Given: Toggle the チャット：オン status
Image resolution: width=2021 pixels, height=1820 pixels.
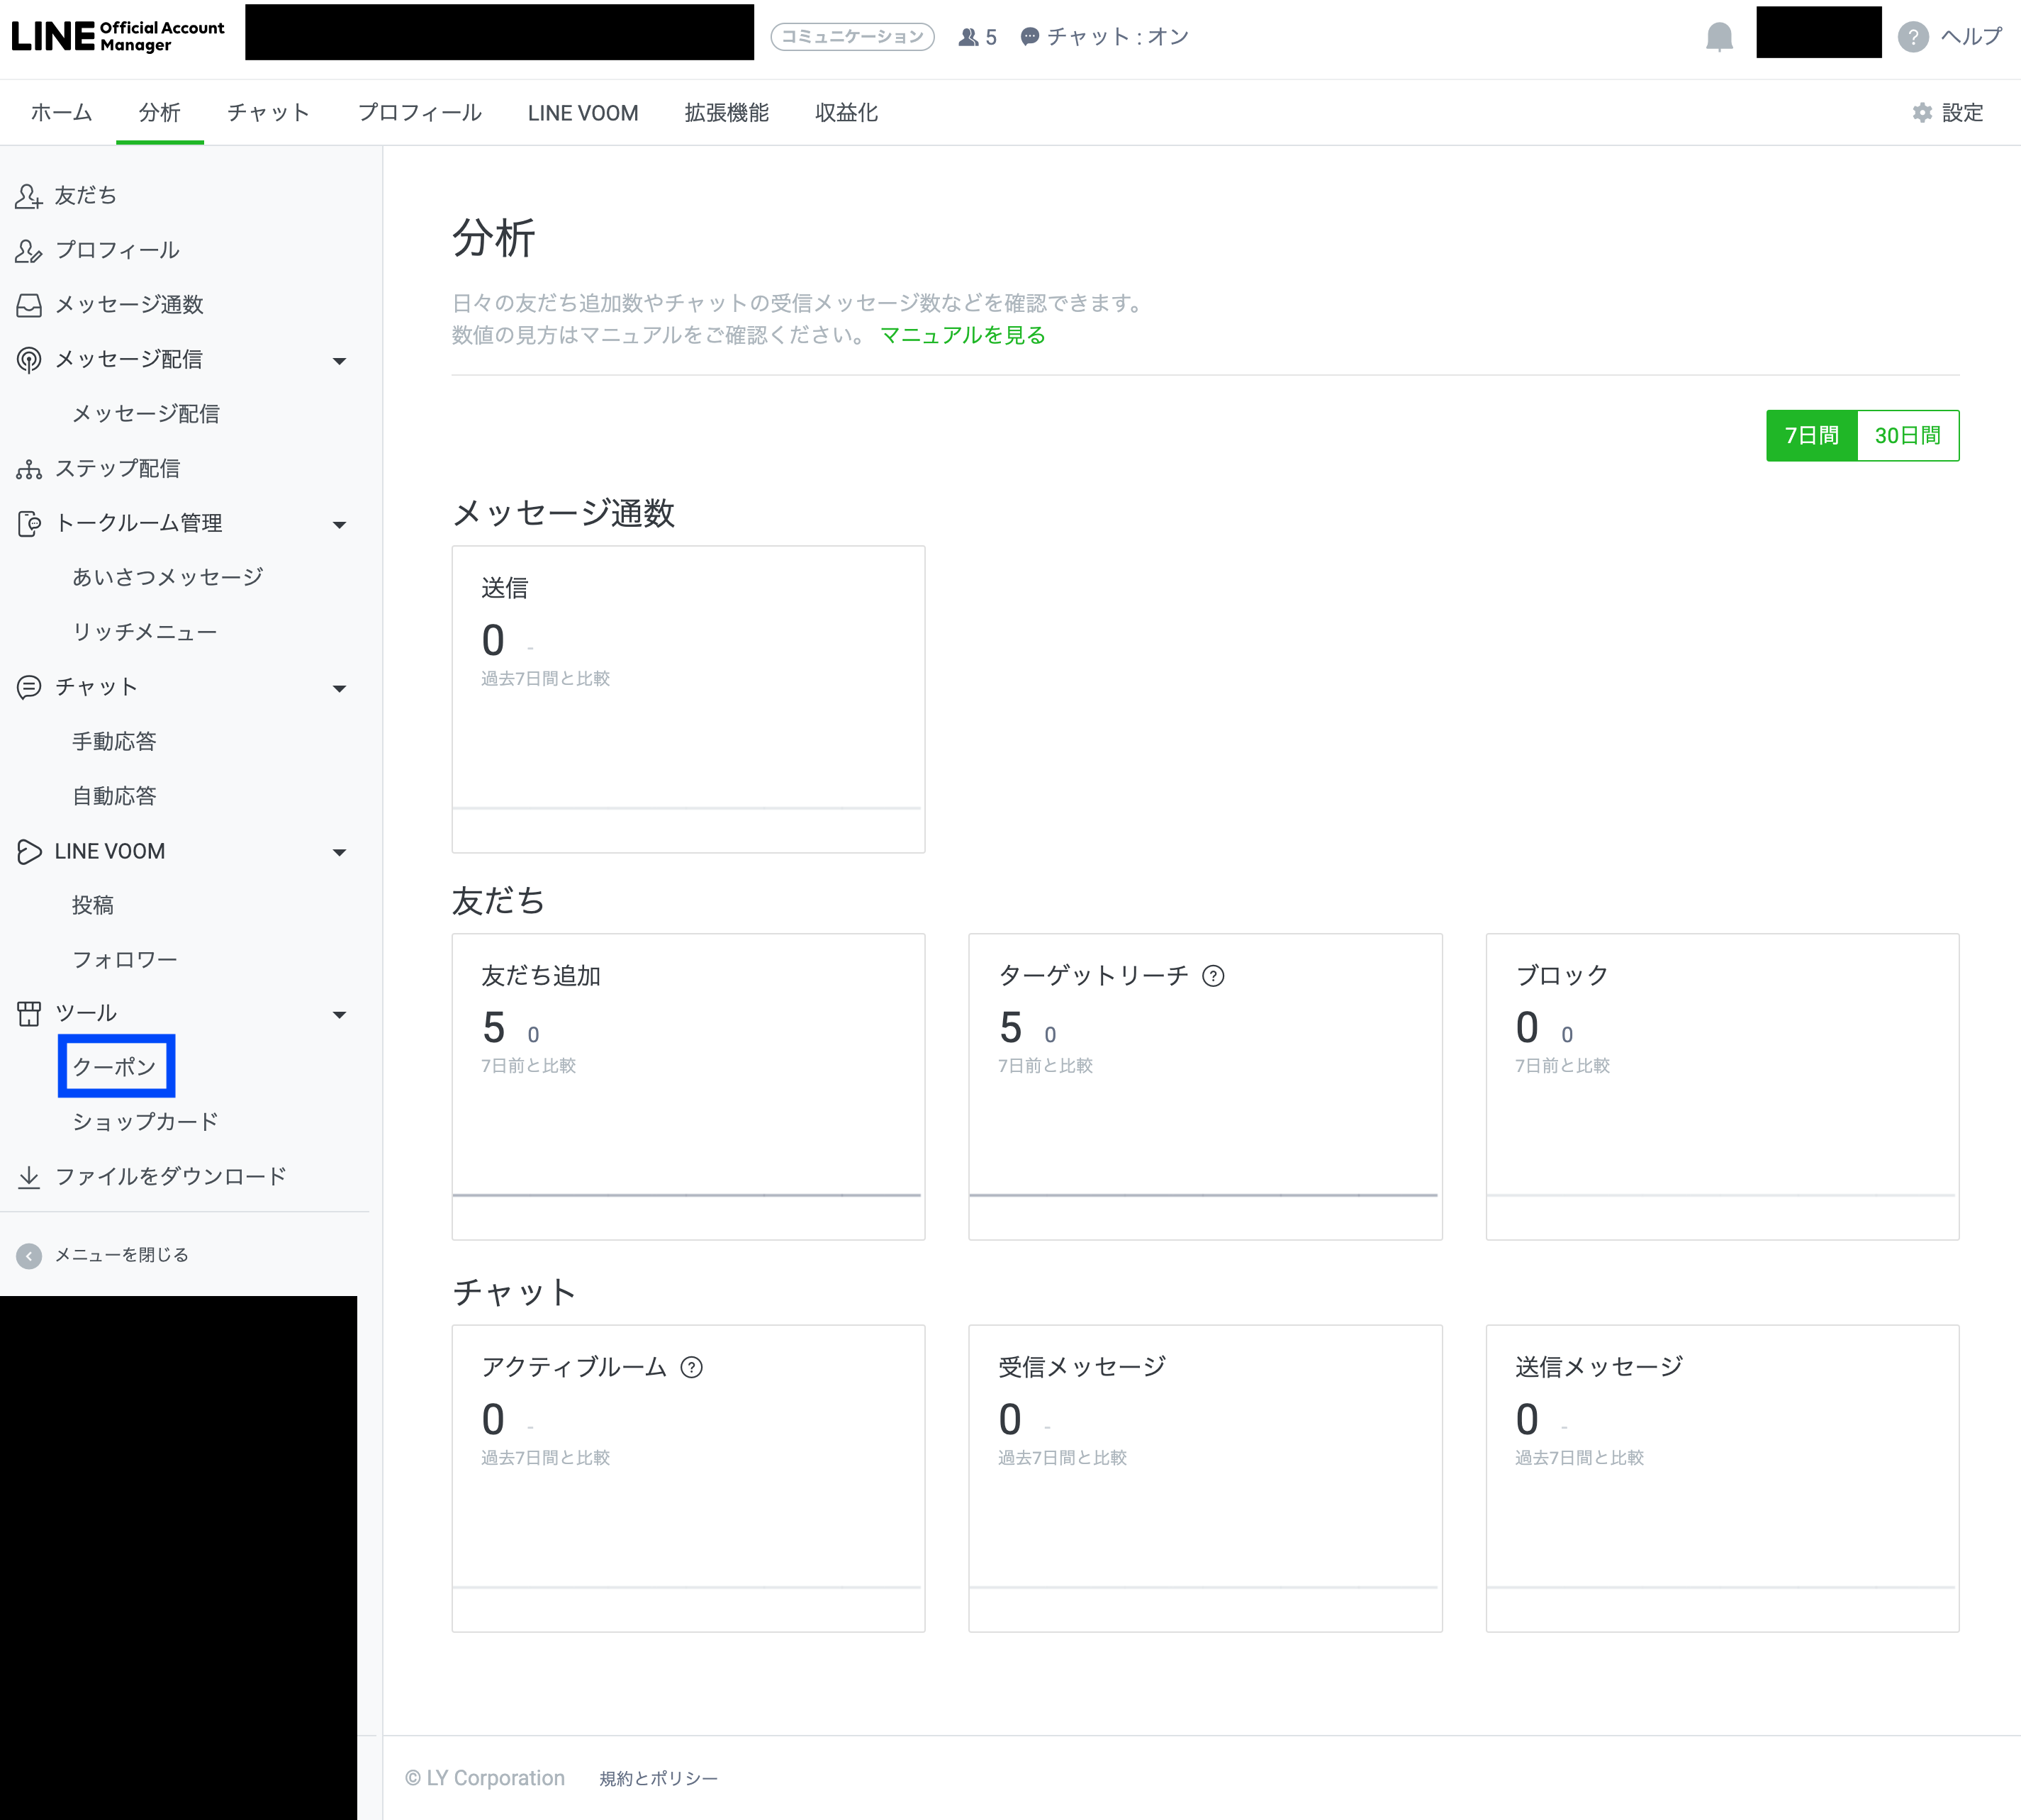Looking at the screenshot, I should [x=1104, y=37].
